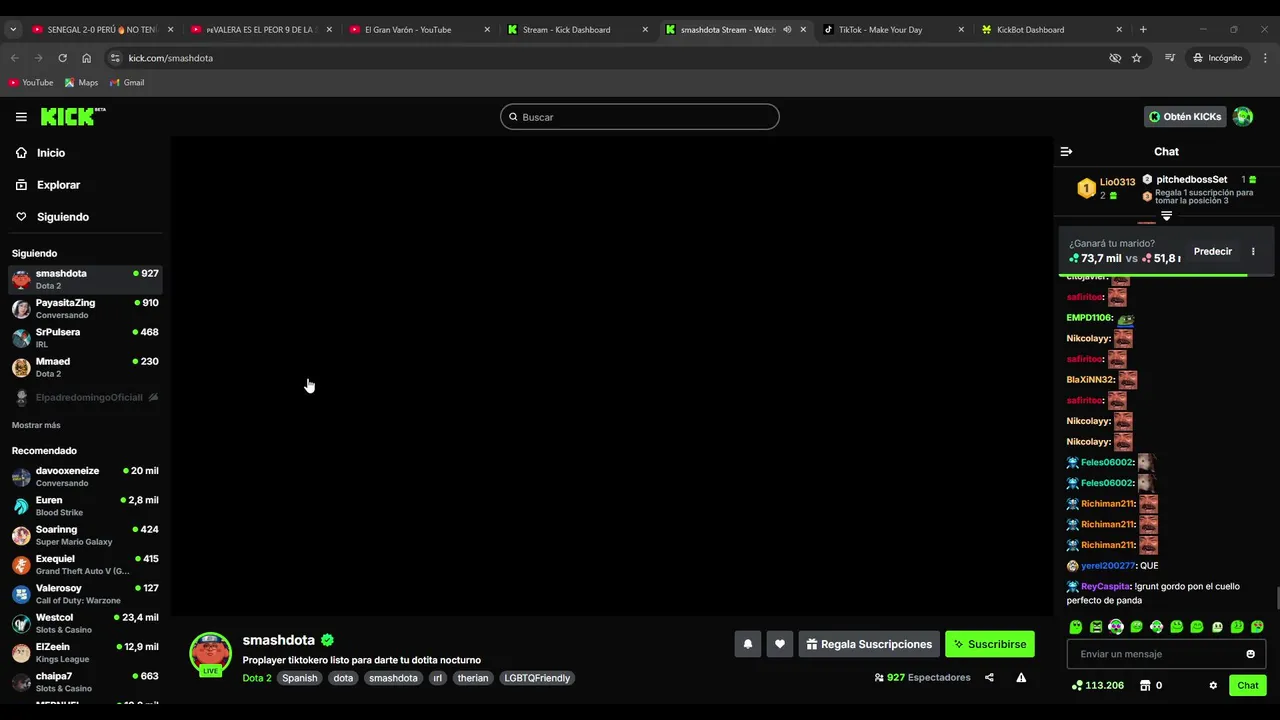The width and height of the screenshot is (1280, 720).
Task: Click the Regala Suscripciones button
Action: (x=867, y=644)
